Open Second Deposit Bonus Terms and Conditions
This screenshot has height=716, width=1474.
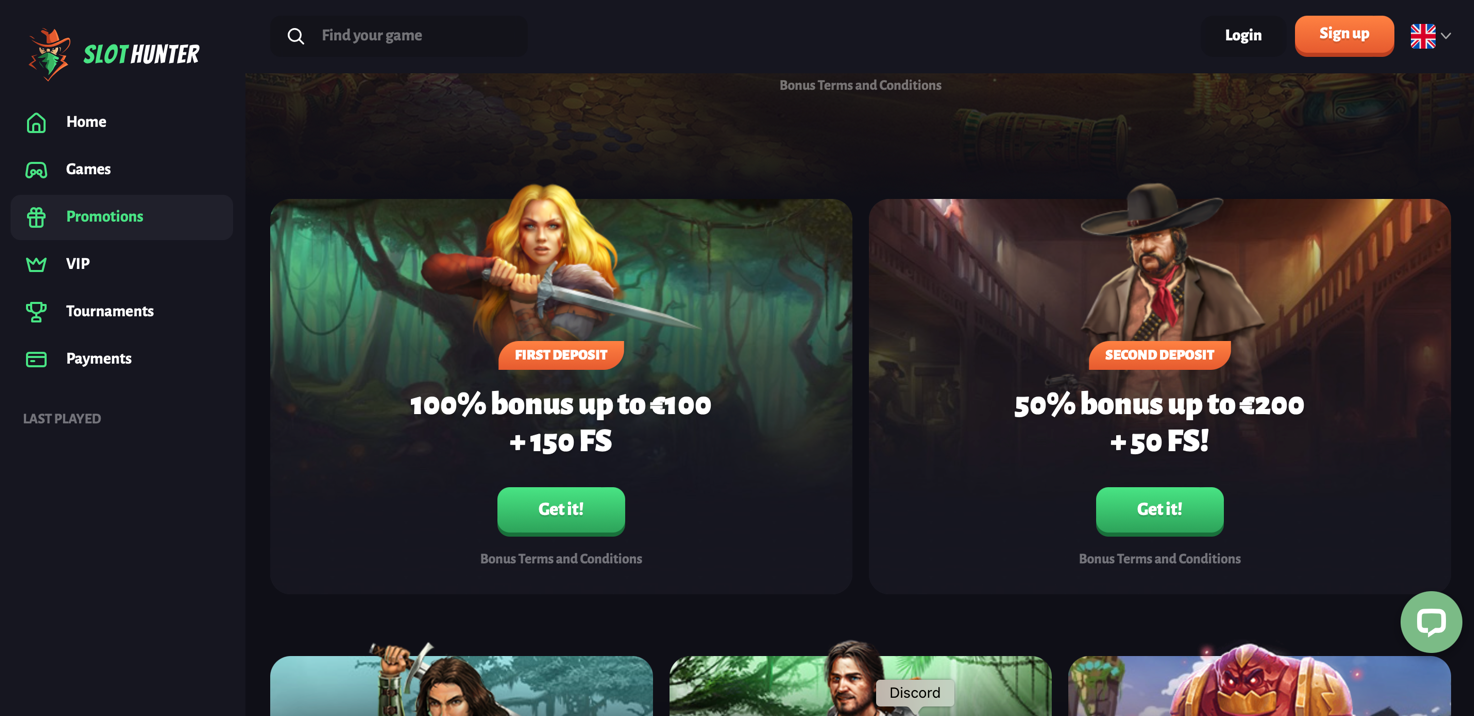(x=1160, y=559)
